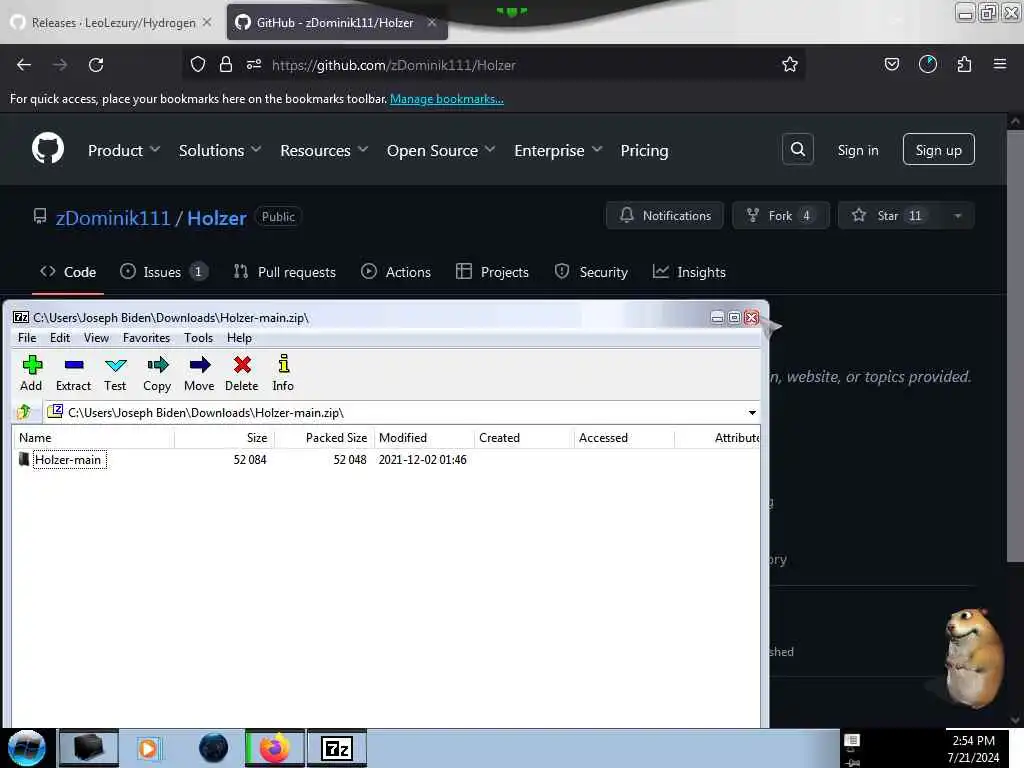Image resolution: width=1024 pixels, height=768 pixels.
Task: Click the Extract toolbar icon
Action: coord(73,373)
